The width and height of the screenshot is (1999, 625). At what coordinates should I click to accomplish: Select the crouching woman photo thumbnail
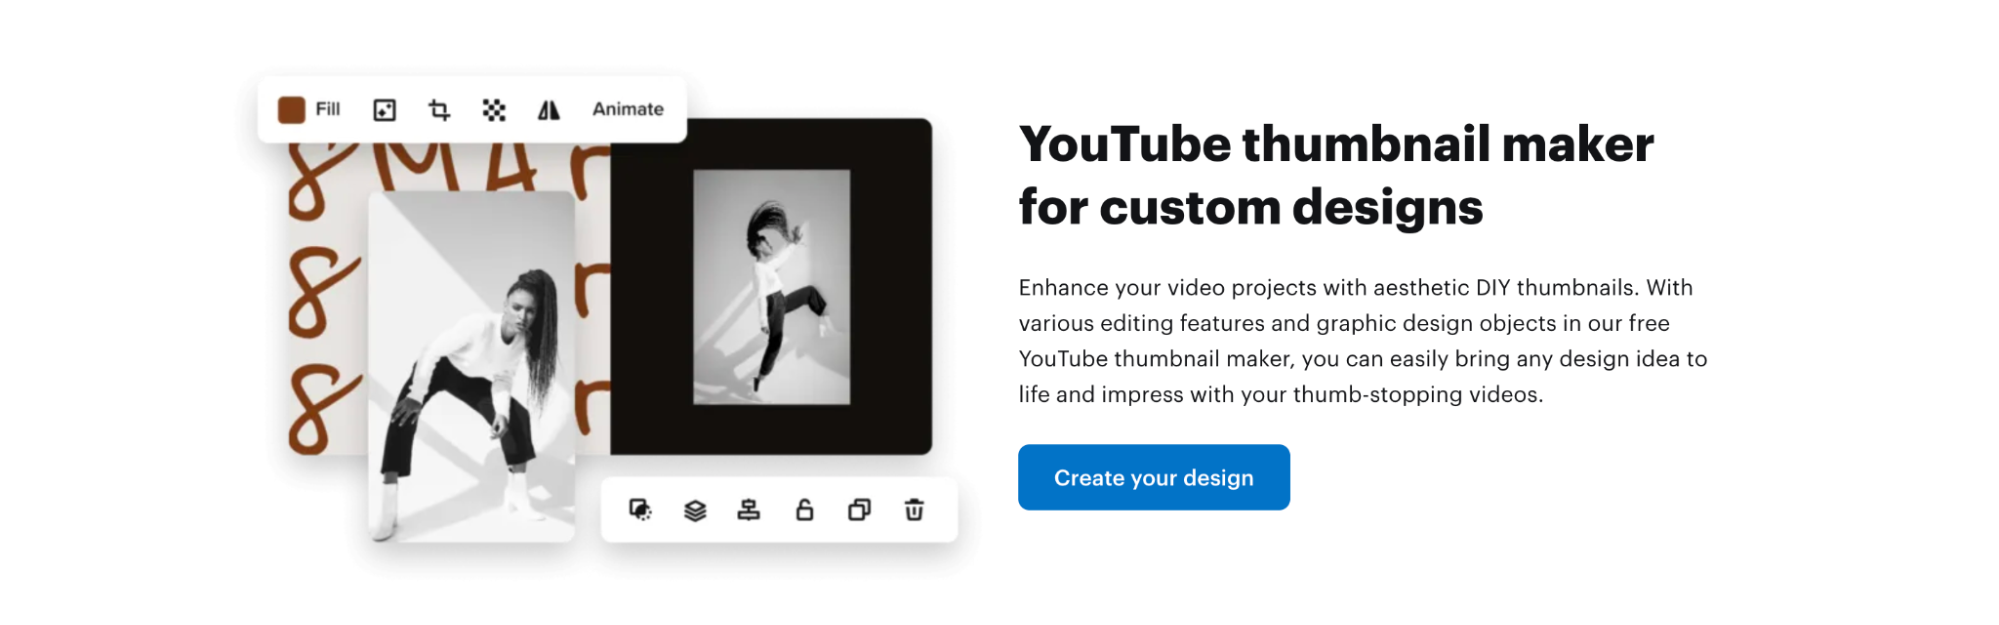(472, 367)
